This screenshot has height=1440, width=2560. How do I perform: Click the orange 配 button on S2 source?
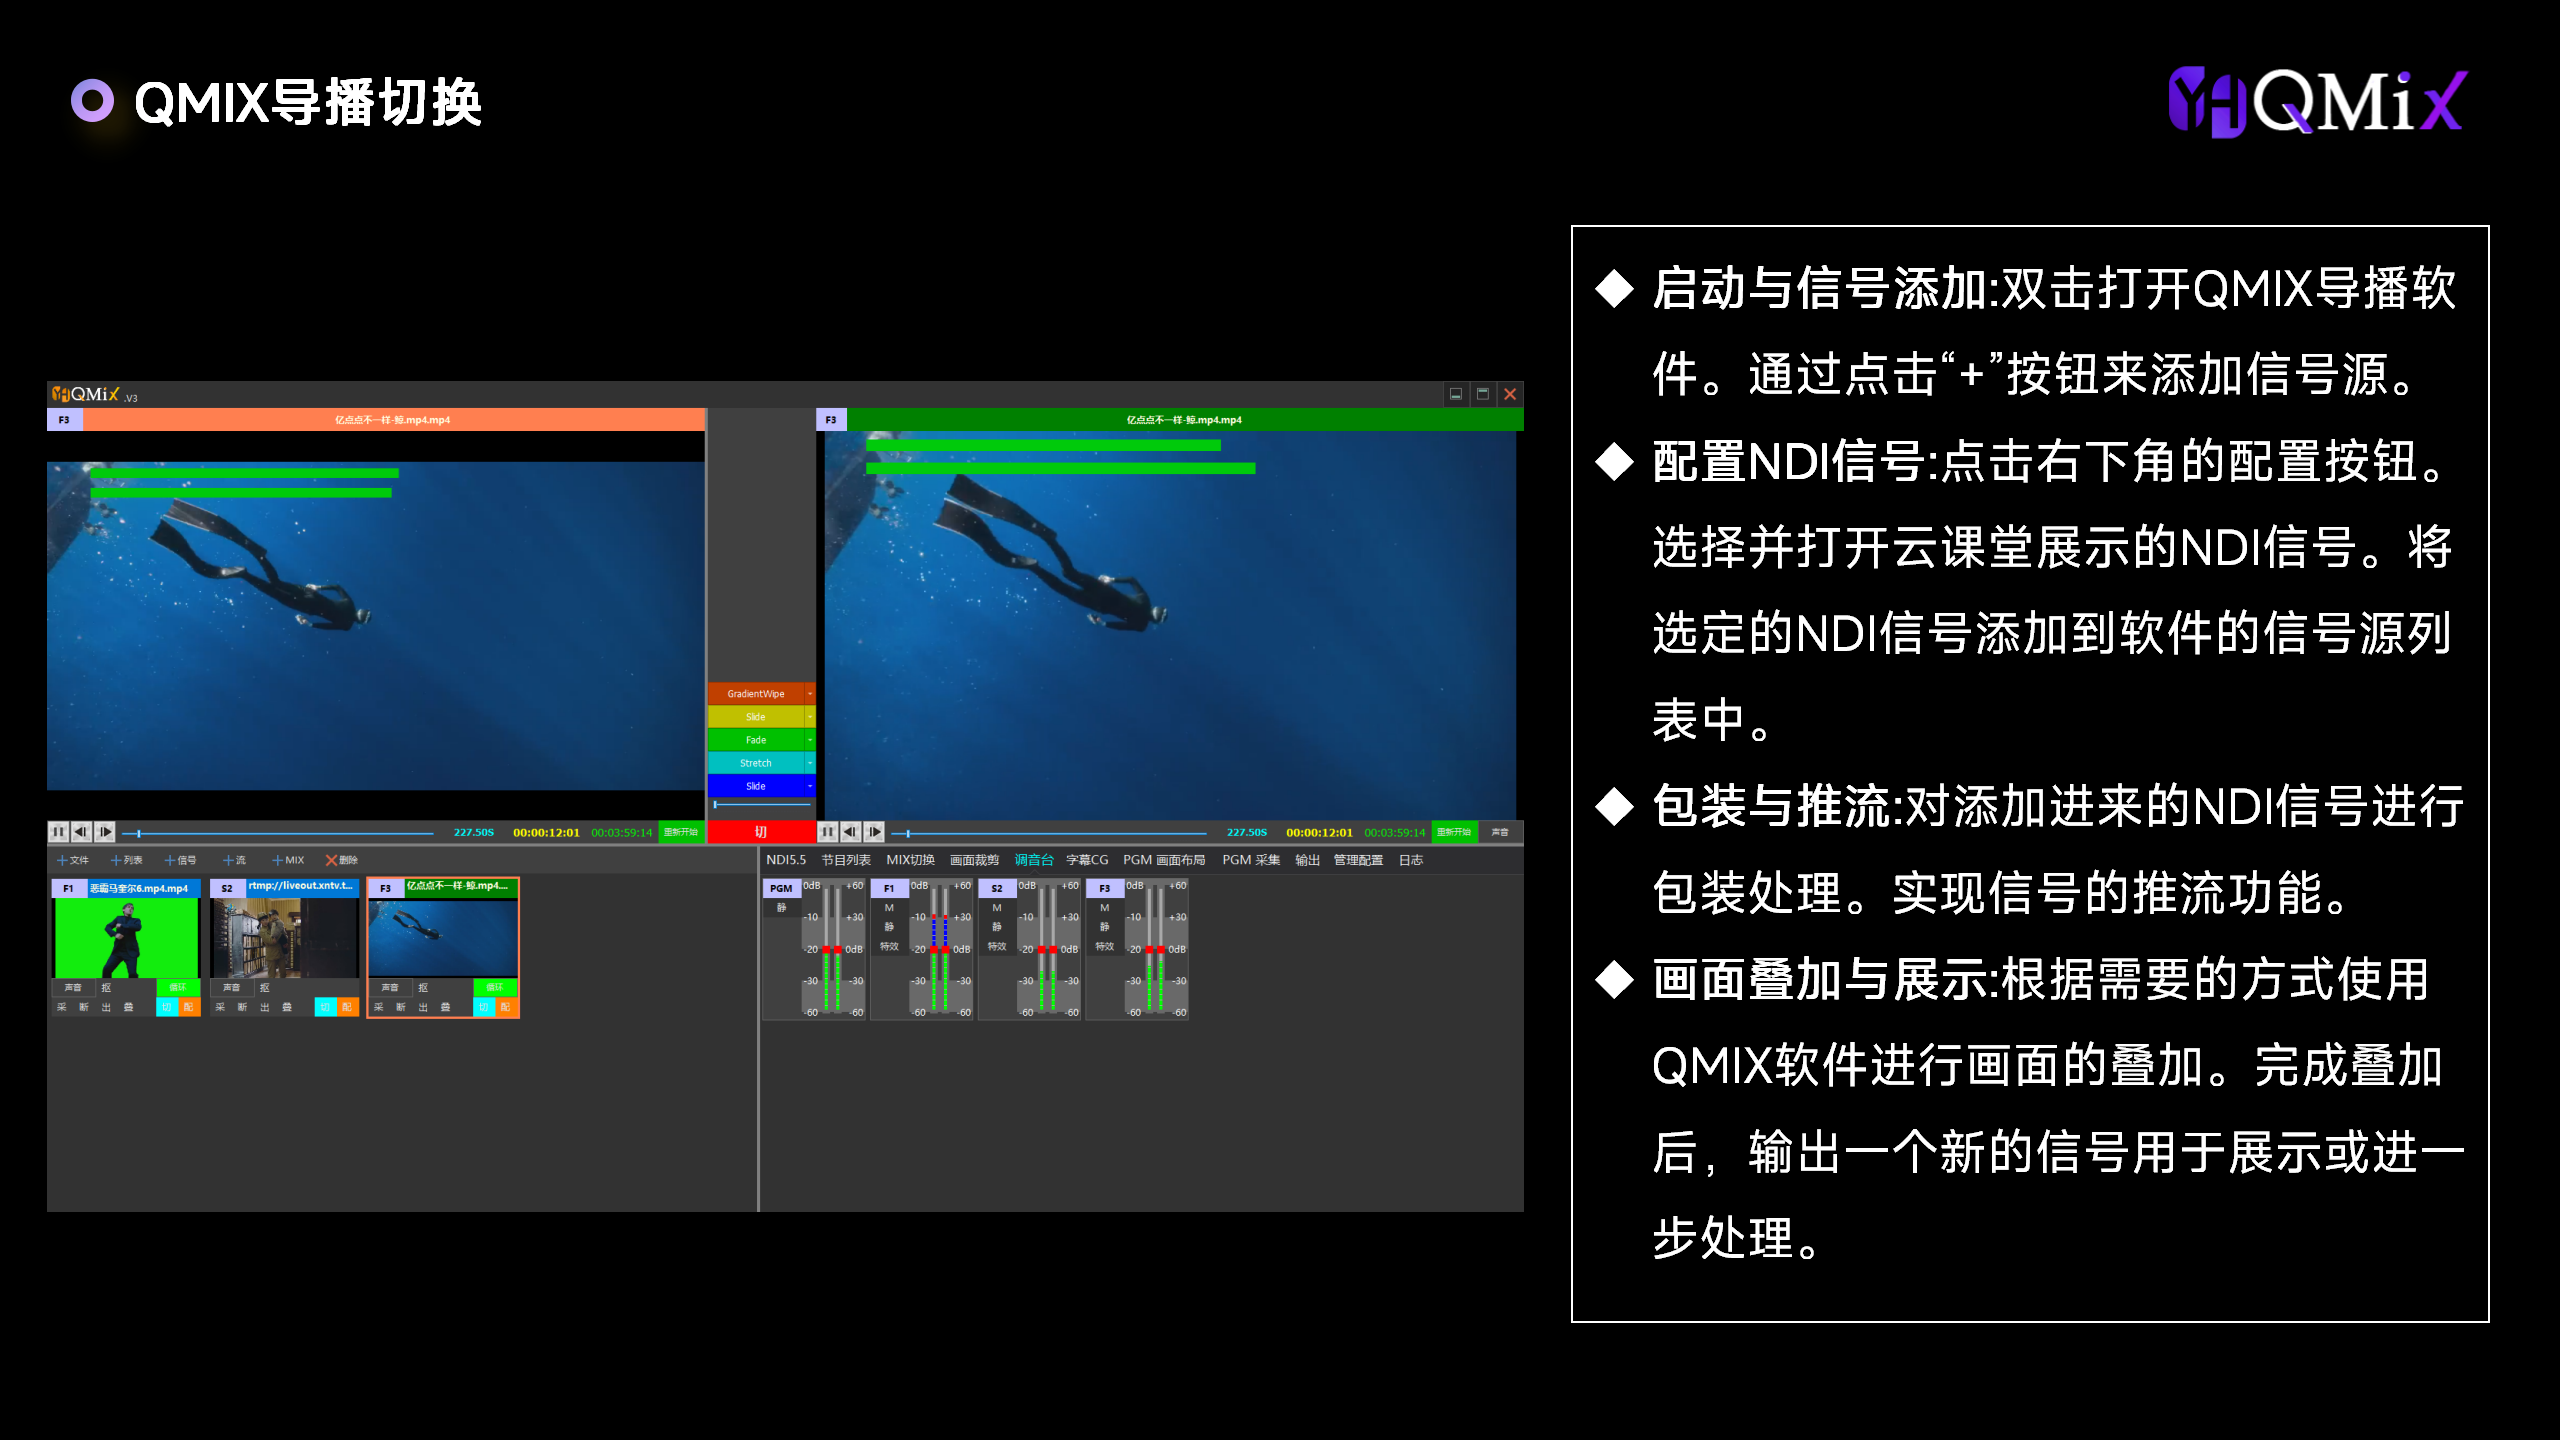(347, 1007)
